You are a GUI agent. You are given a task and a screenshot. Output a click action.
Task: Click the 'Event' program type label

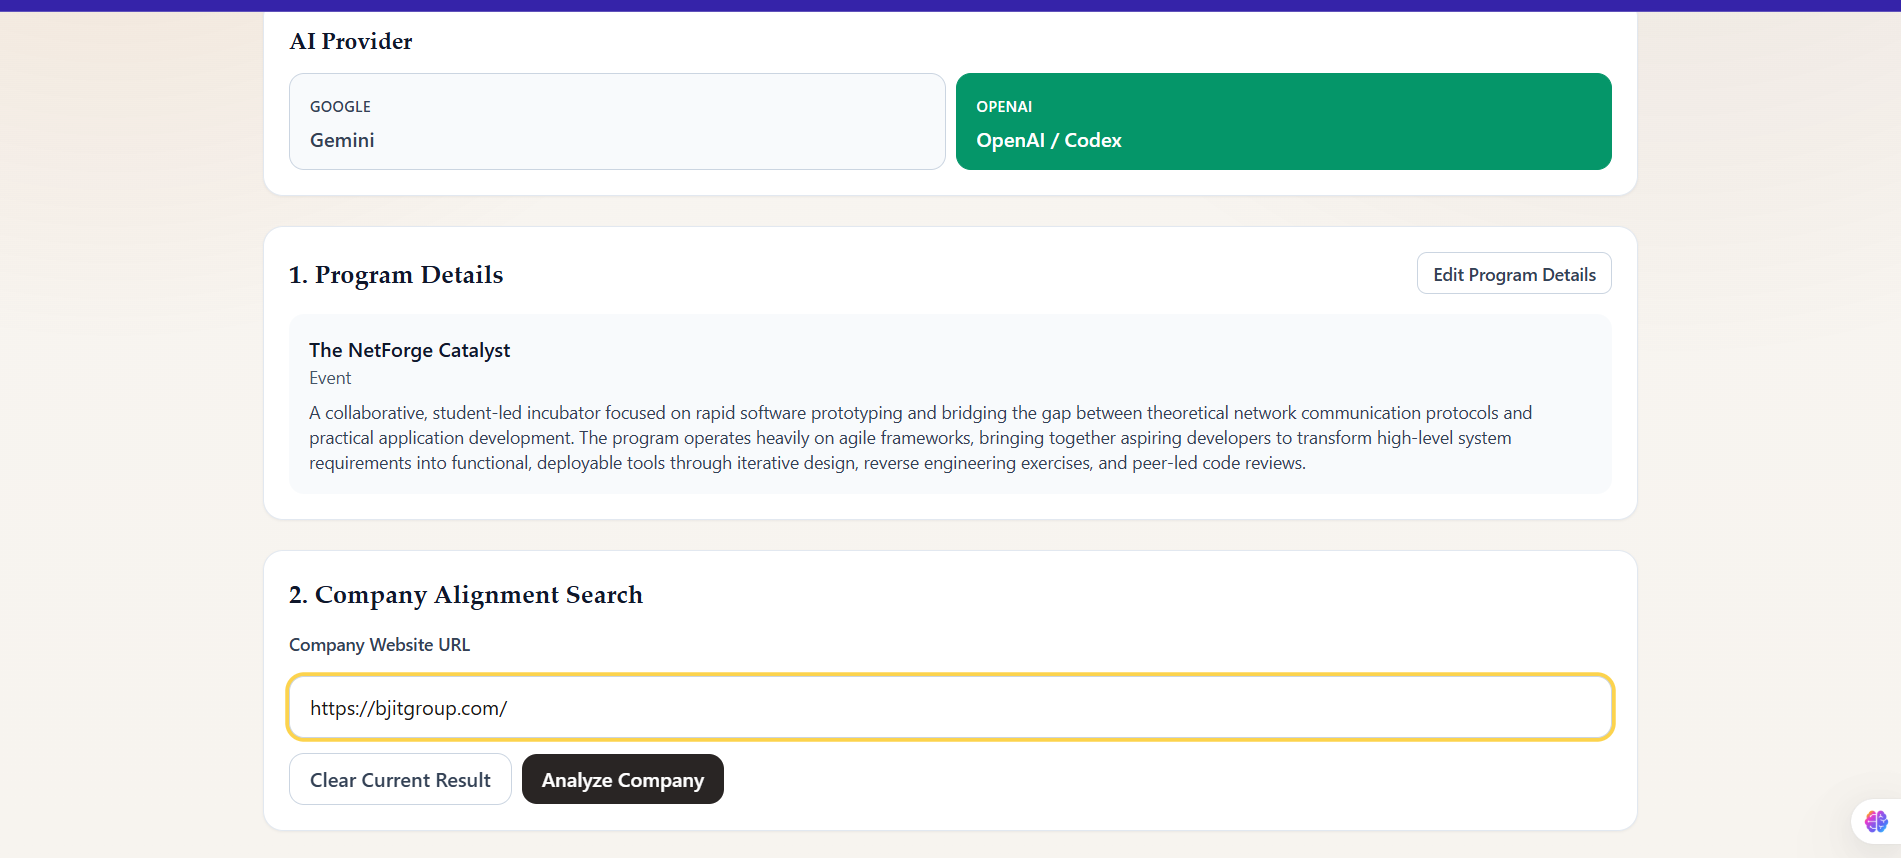coord(330,378)
